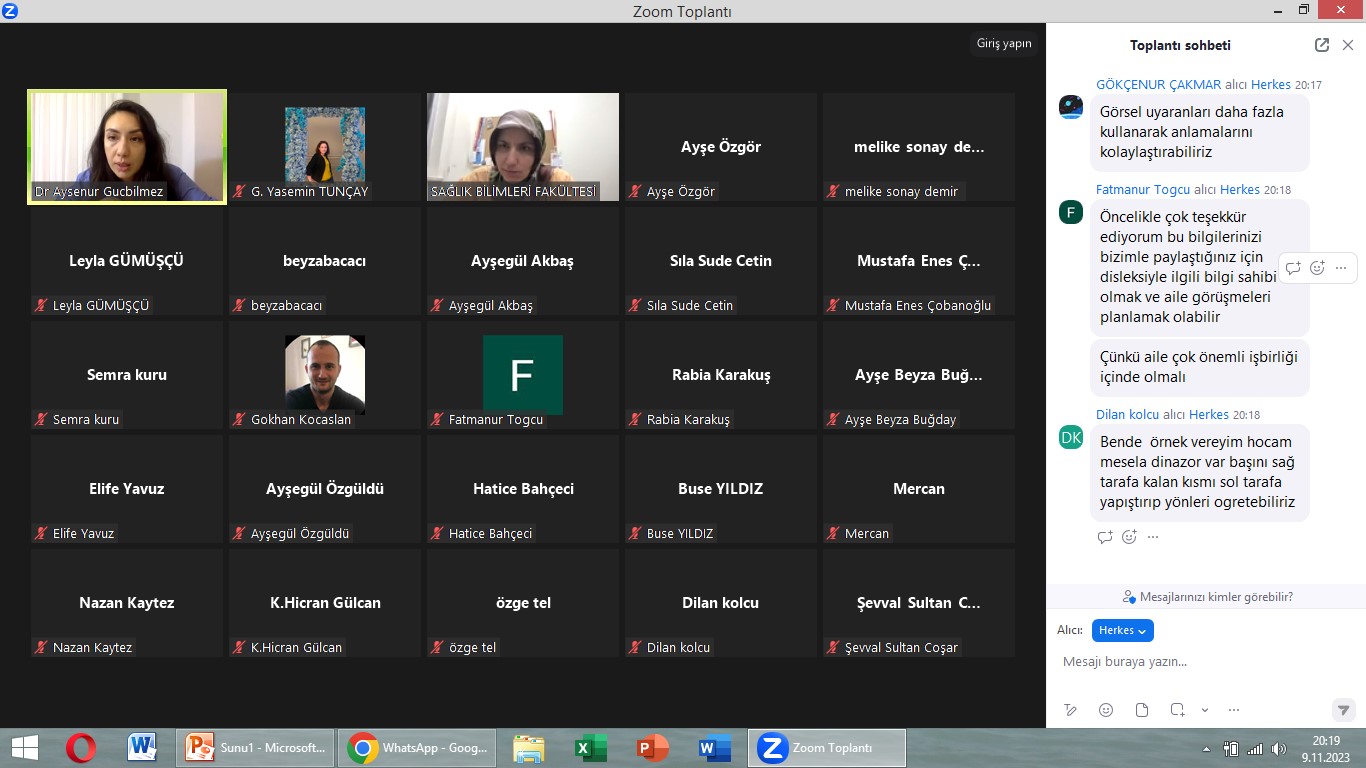Open the Opera browser from the taskbar
This screenshot has width=1366, height=768.
(81, 748)
